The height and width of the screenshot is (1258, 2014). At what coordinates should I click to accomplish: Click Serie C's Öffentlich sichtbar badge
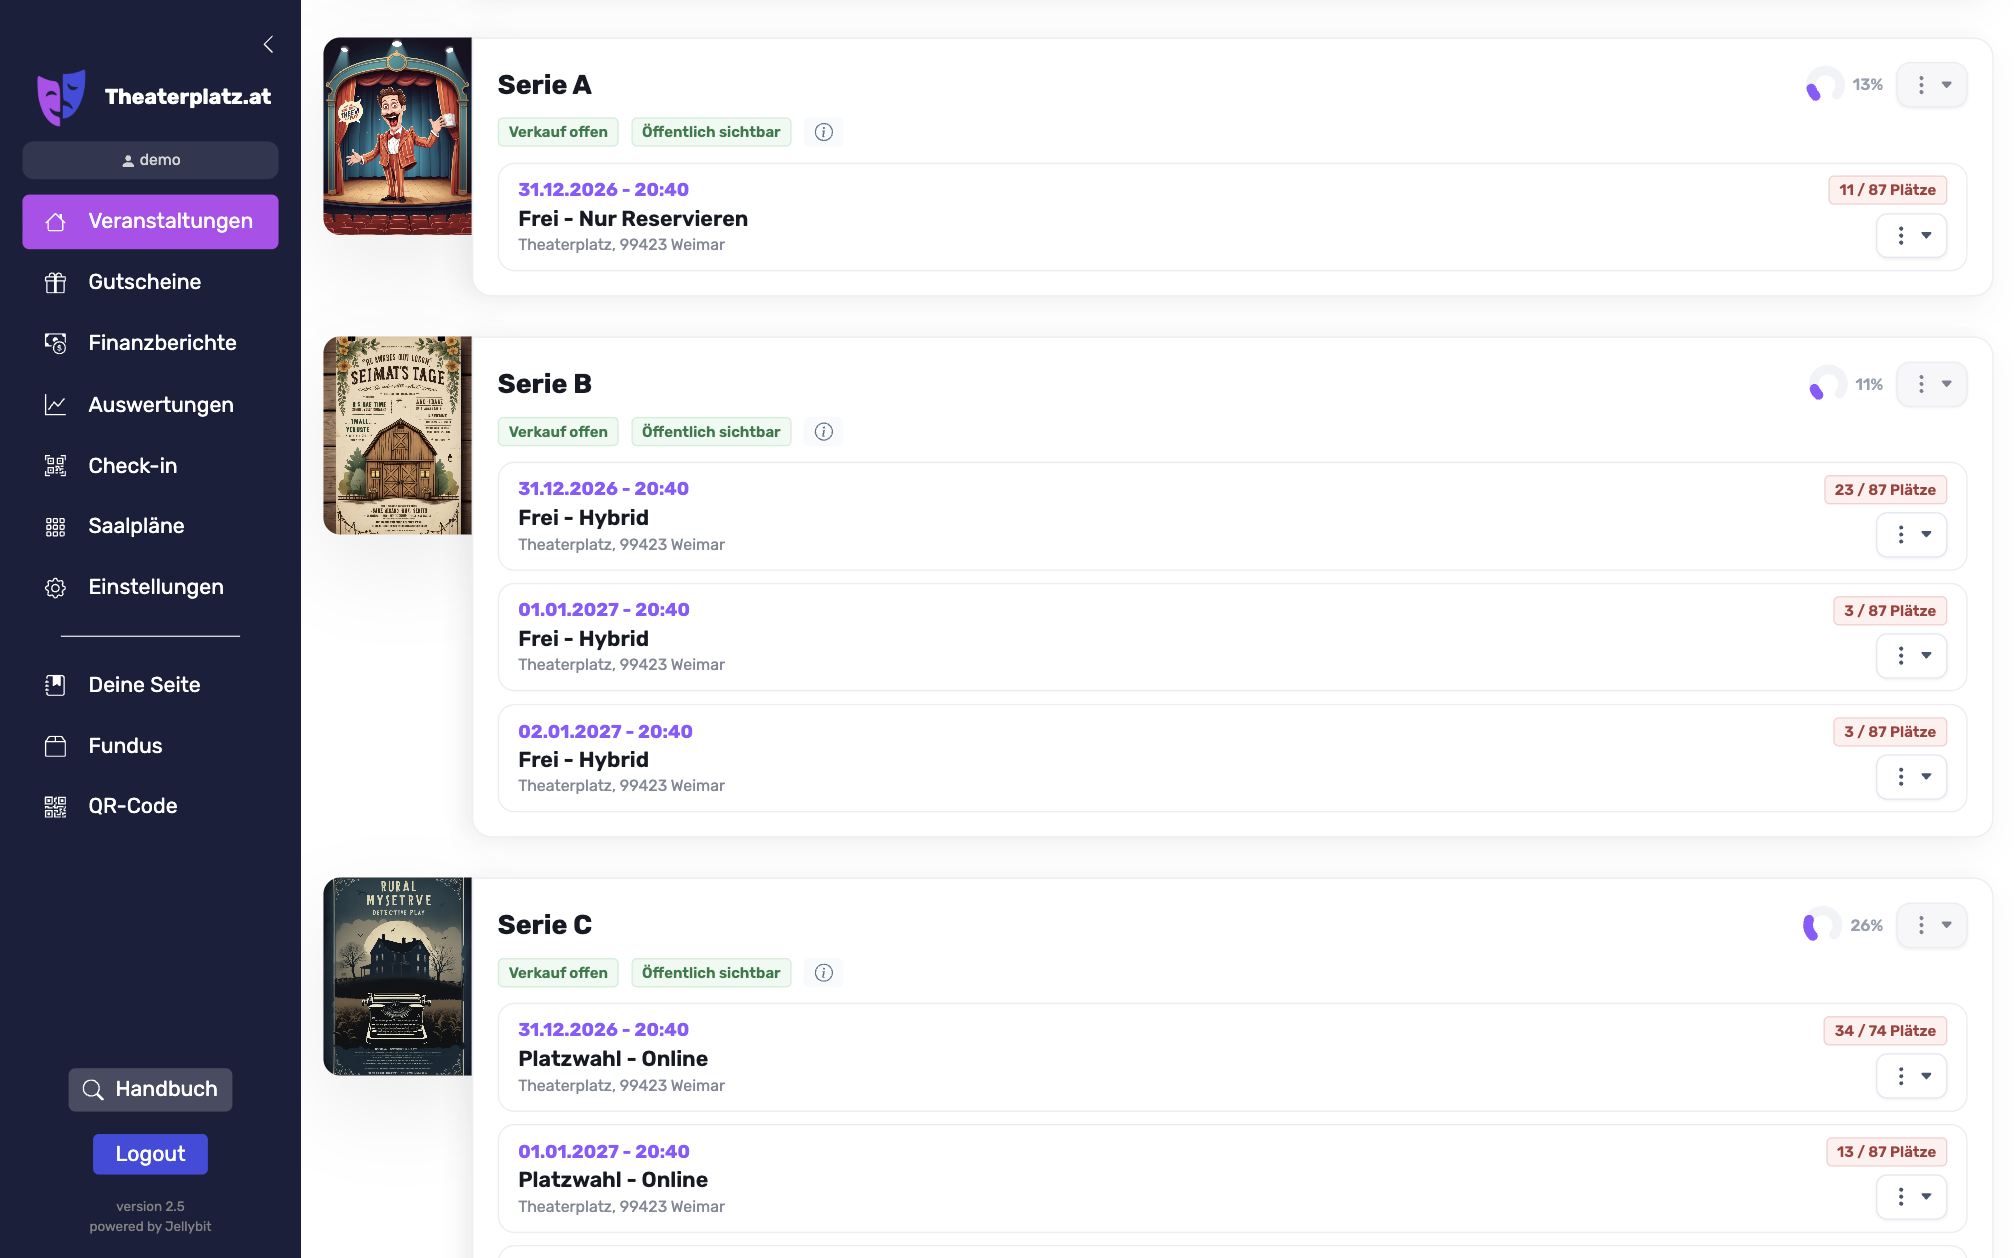pyautogui.click(x=711, y=973)
